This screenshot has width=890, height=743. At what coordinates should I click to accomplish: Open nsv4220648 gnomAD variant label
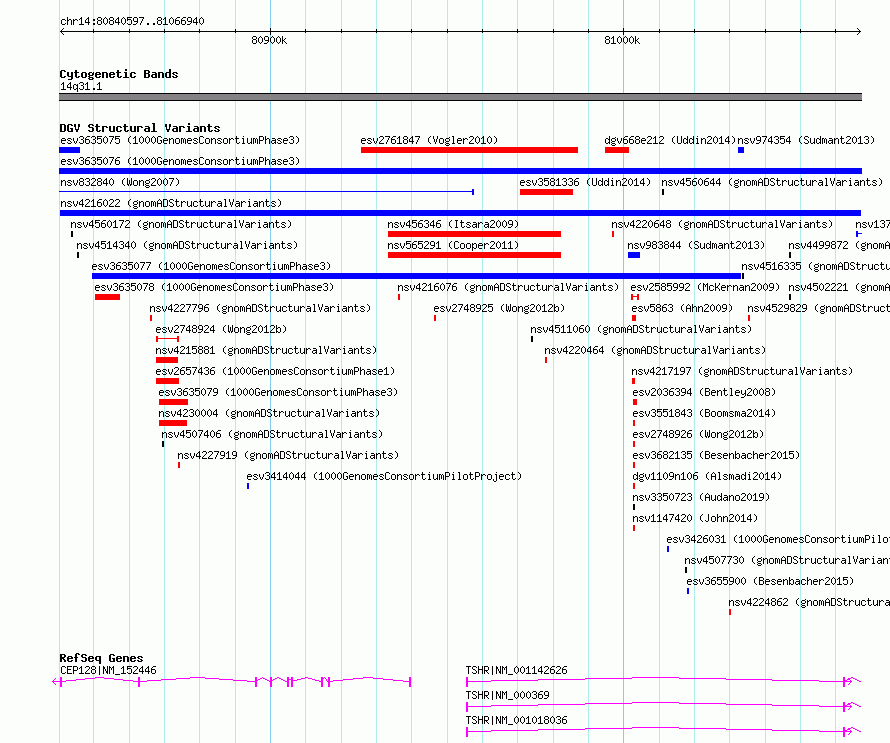click(722, 224)
